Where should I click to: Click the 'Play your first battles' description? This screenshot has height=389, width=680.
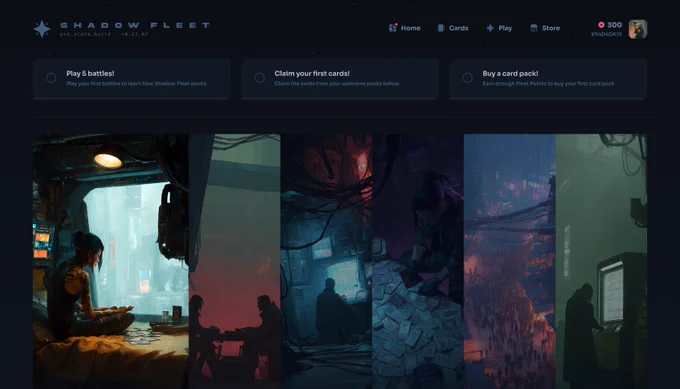click(136, 83)
